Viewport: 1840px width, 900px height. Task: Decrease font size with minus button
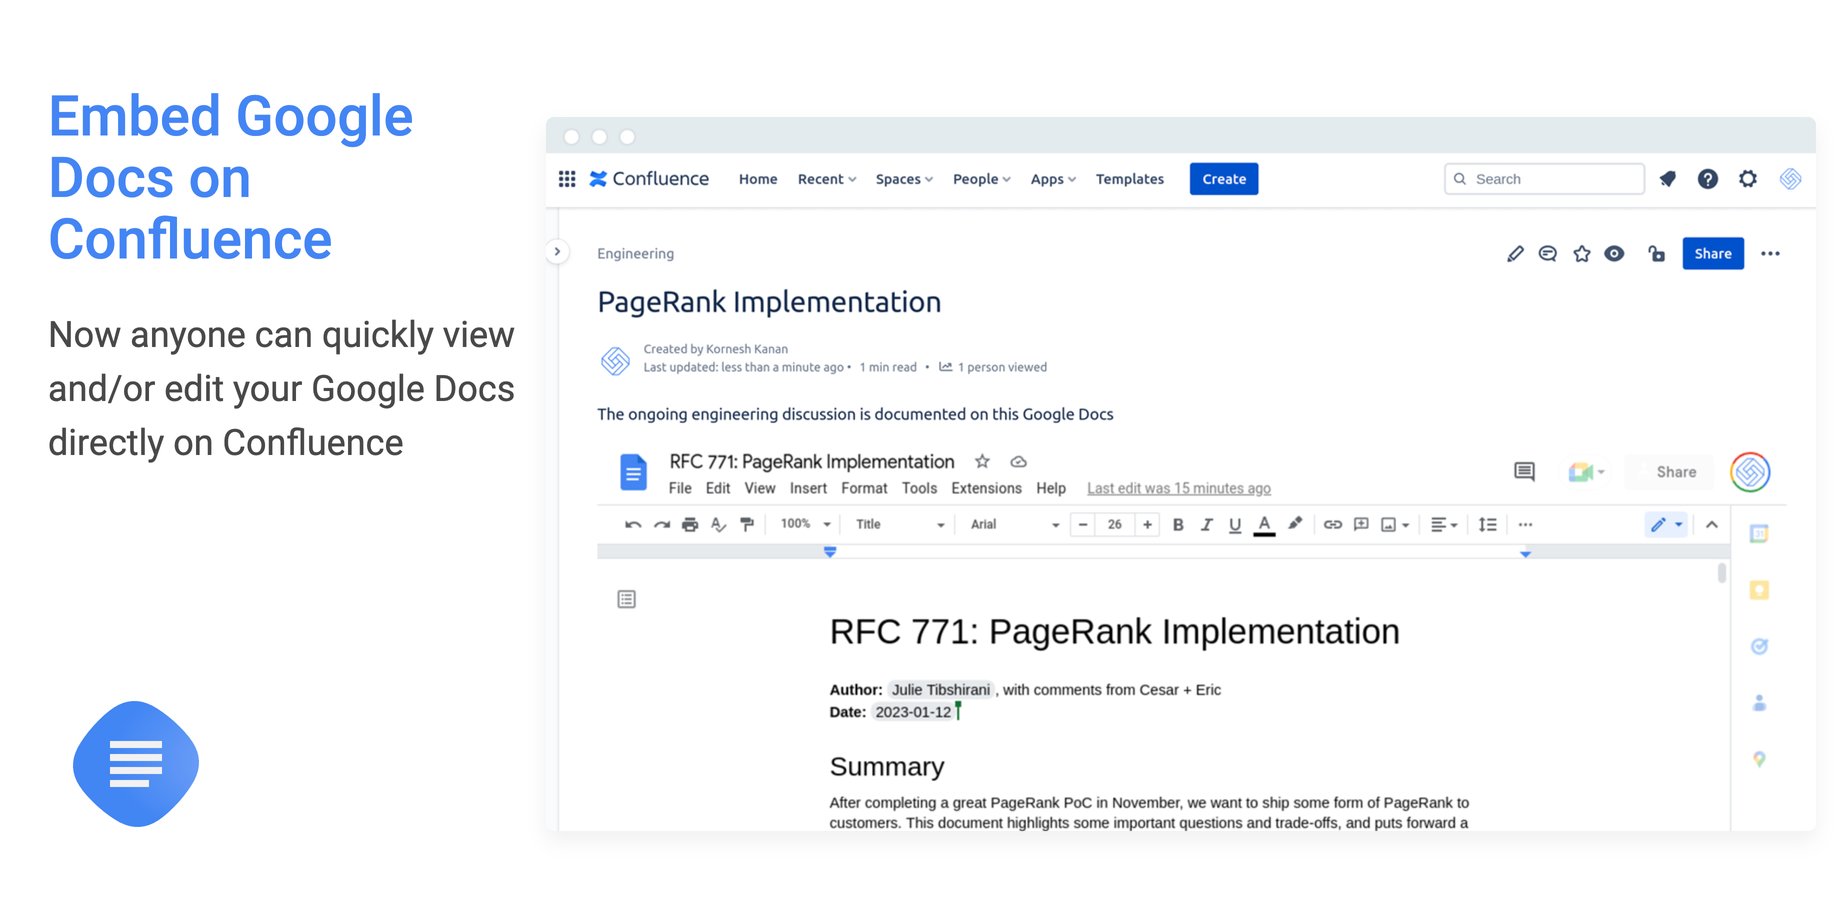[1083, 524]
